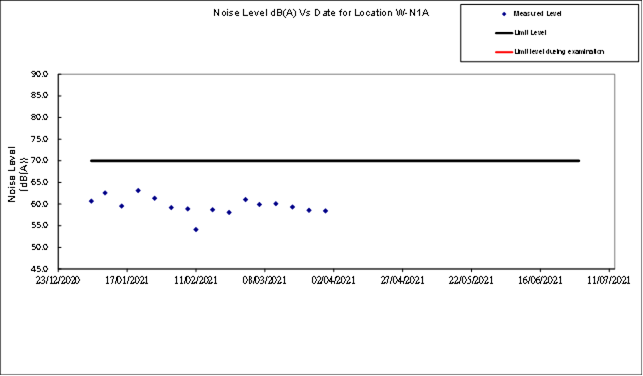Viewport: 643px width, 376px height.
Task: Click the 45.0 y-axis label
Action: (40, 269)
